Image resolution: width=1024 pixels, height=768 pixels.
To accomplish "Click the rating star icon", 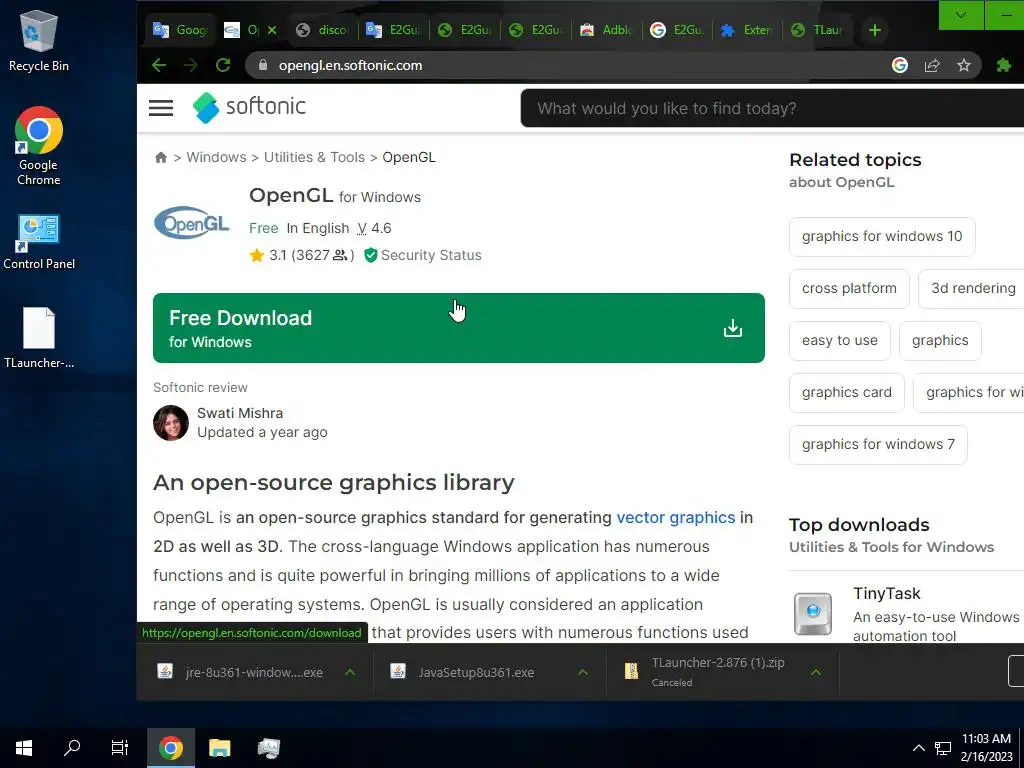I will point(257,255).
